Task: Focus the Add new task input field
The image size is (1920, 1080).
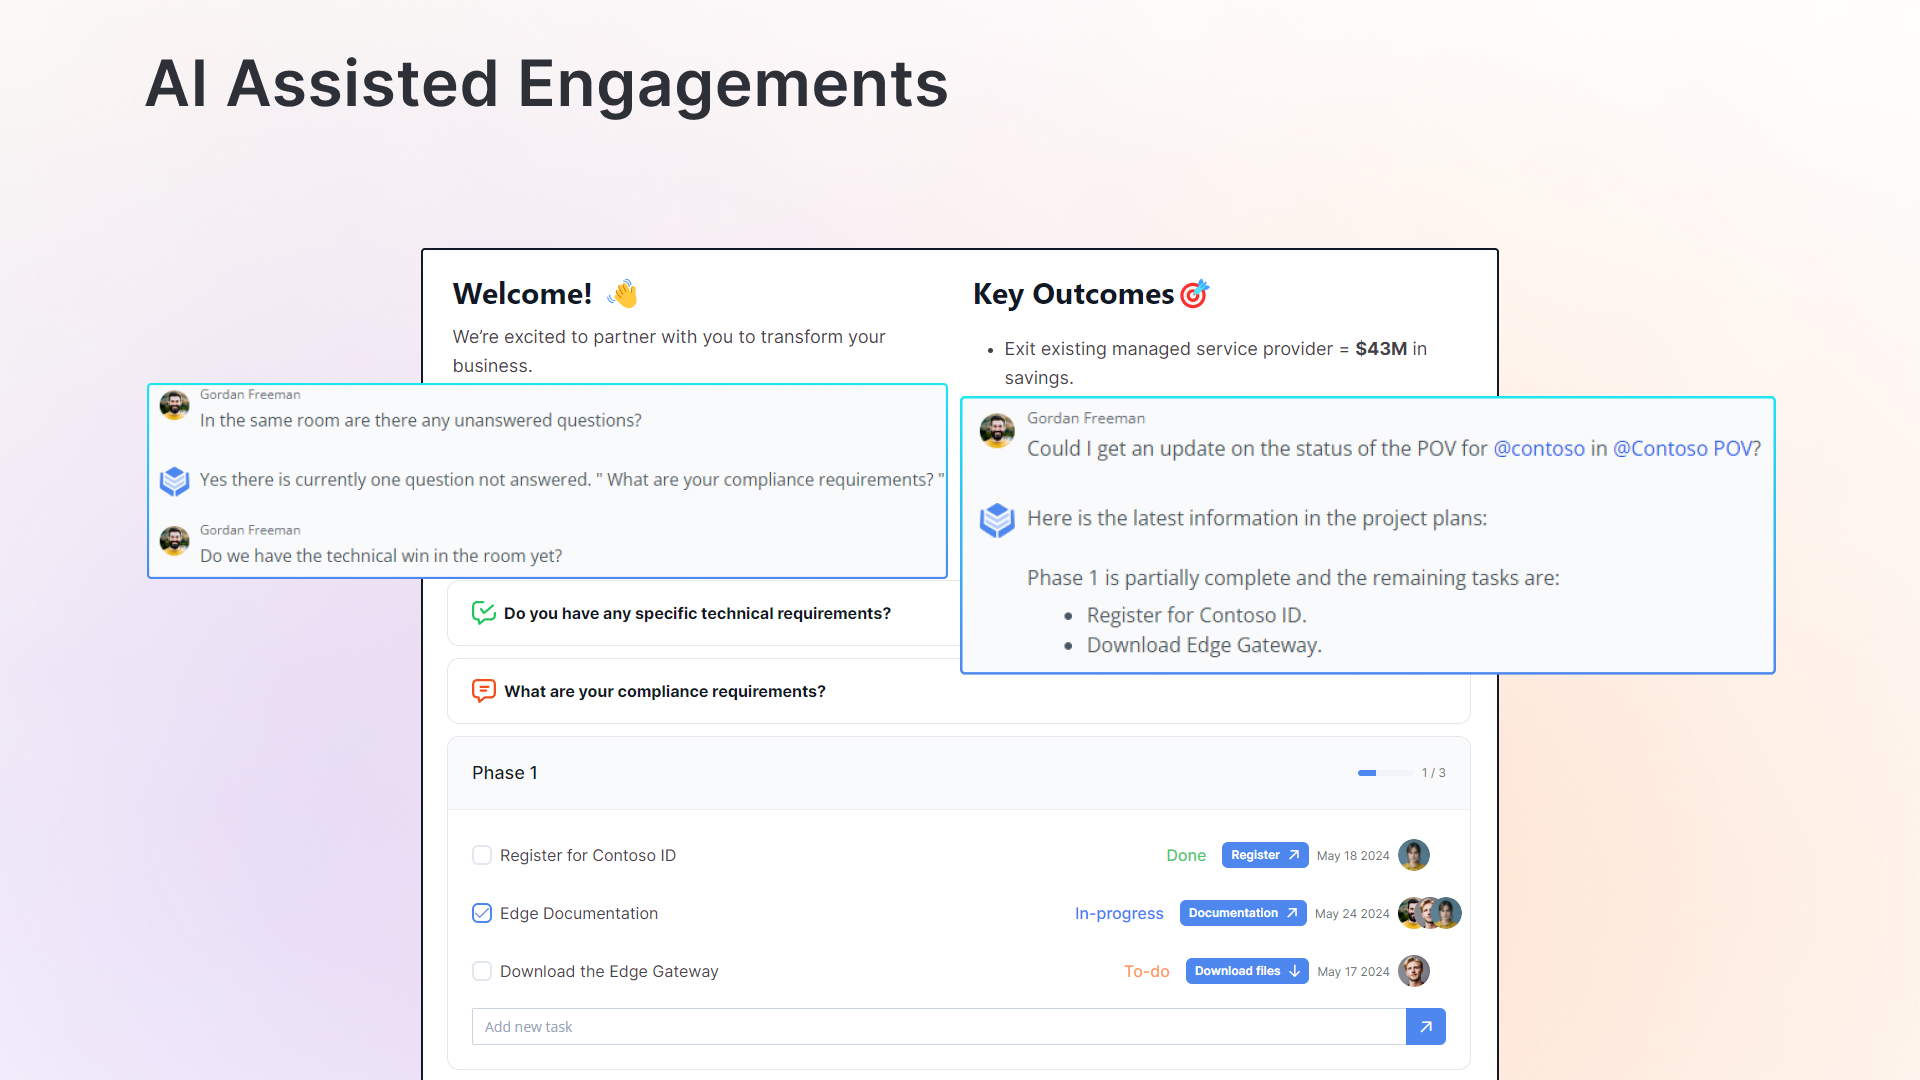Action: coord(938,1027)
